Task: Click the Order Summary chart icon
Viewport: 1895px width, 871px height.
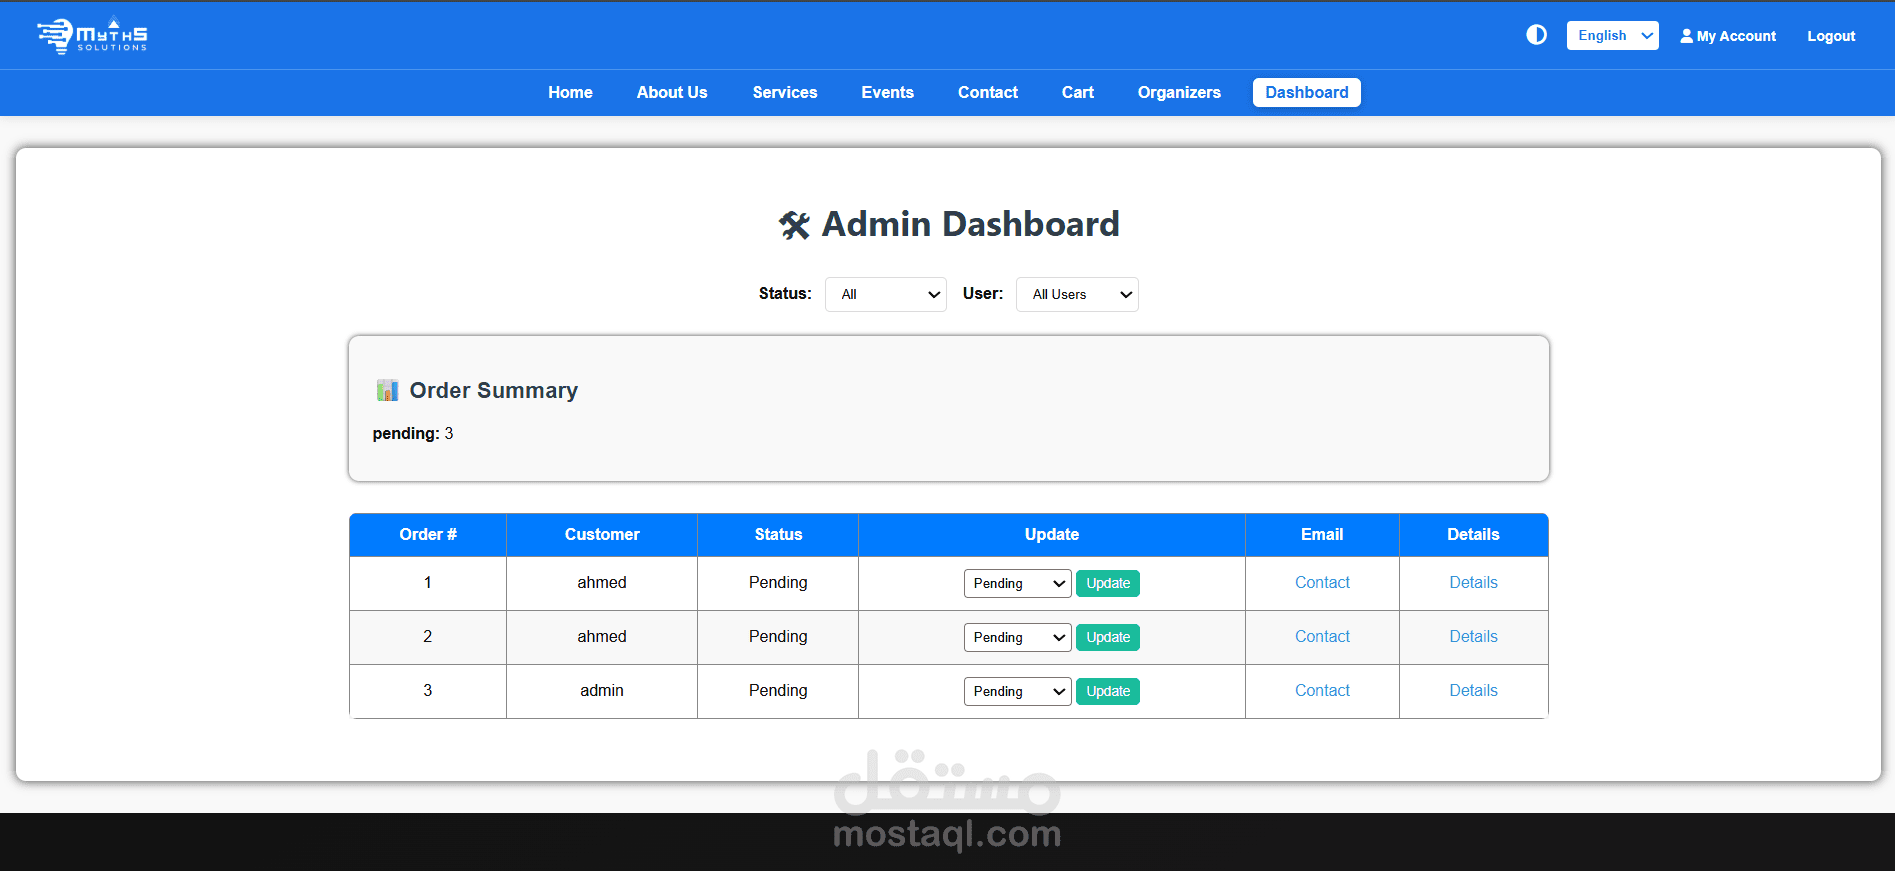Action: point(387,390)
